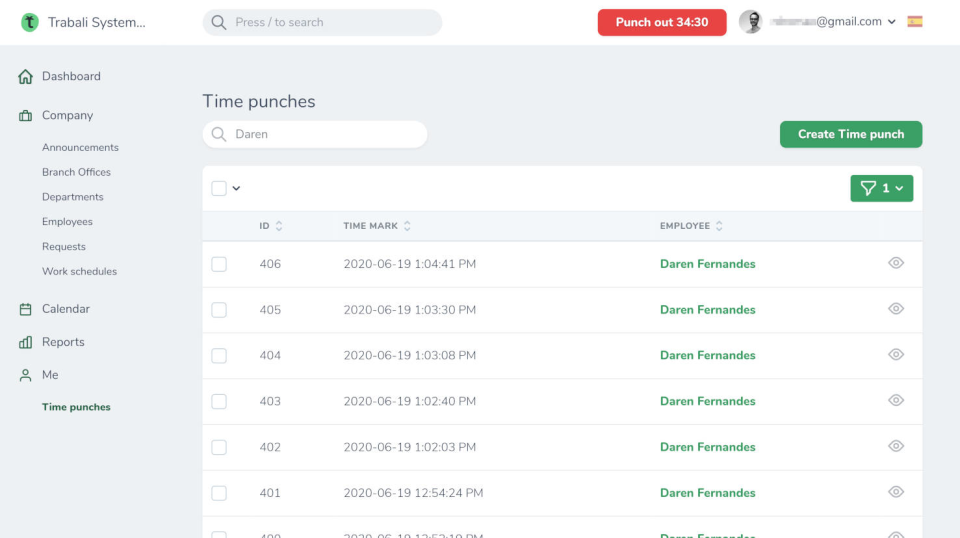Expand the account email dropdown

[x=891, y=22]
